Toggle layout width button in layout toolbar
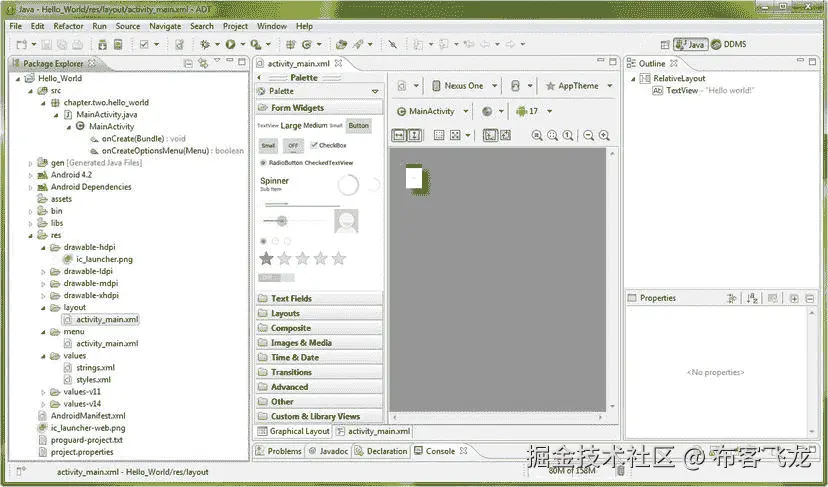This screenshot has height=487, width=828. click(399, 135)
